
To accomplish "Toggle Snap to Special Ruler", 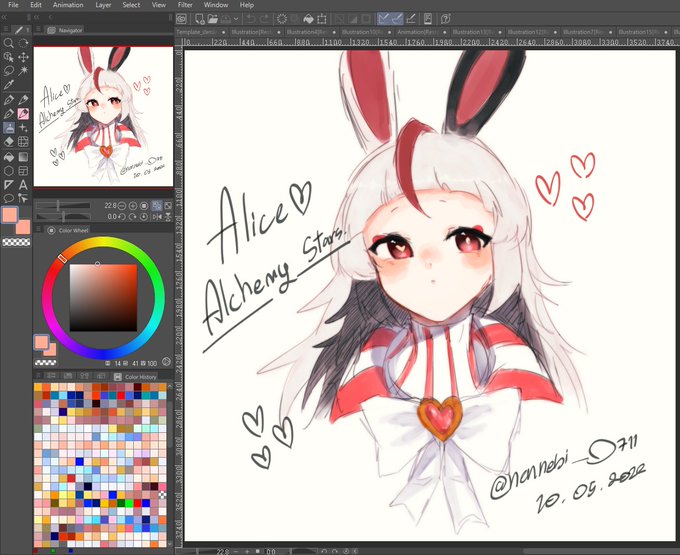I will click(397, 19).
